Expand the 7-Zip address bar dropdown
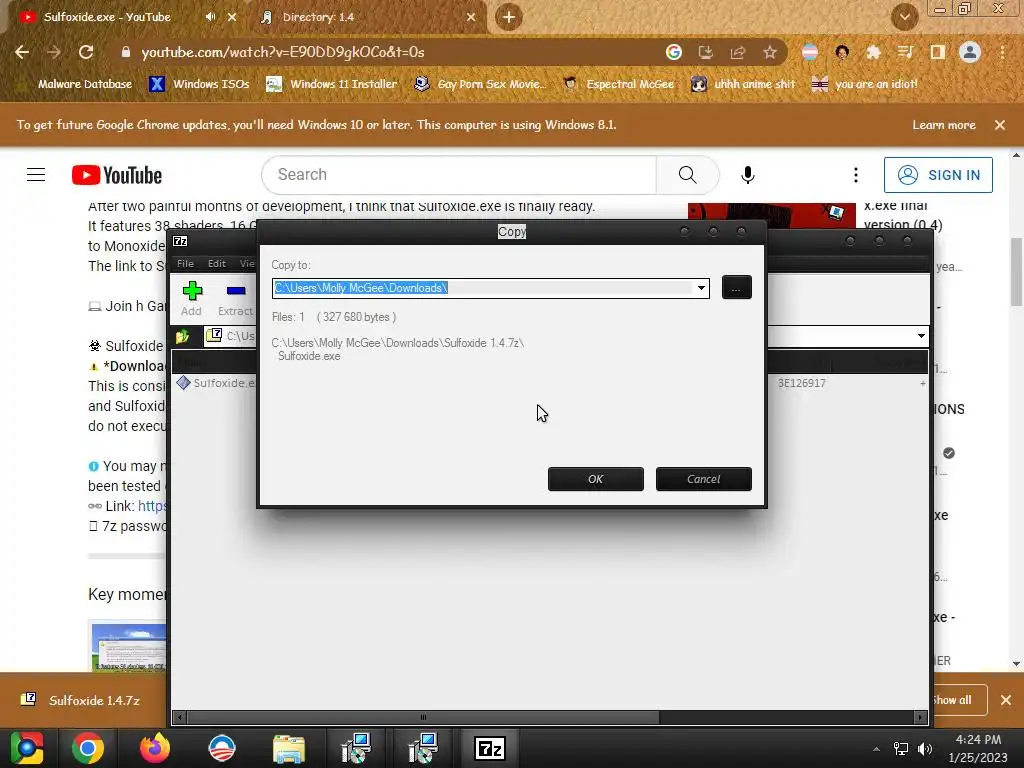The image size is (1024, 768). [x=921, y=336]
